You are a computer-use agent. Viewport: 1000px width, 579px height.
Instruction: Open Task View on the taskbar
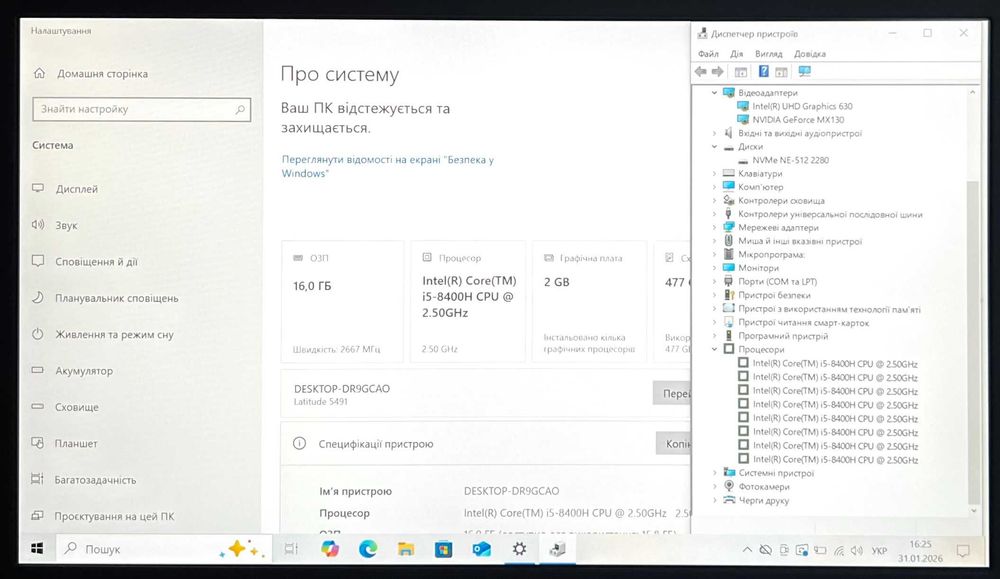point(291,548)
